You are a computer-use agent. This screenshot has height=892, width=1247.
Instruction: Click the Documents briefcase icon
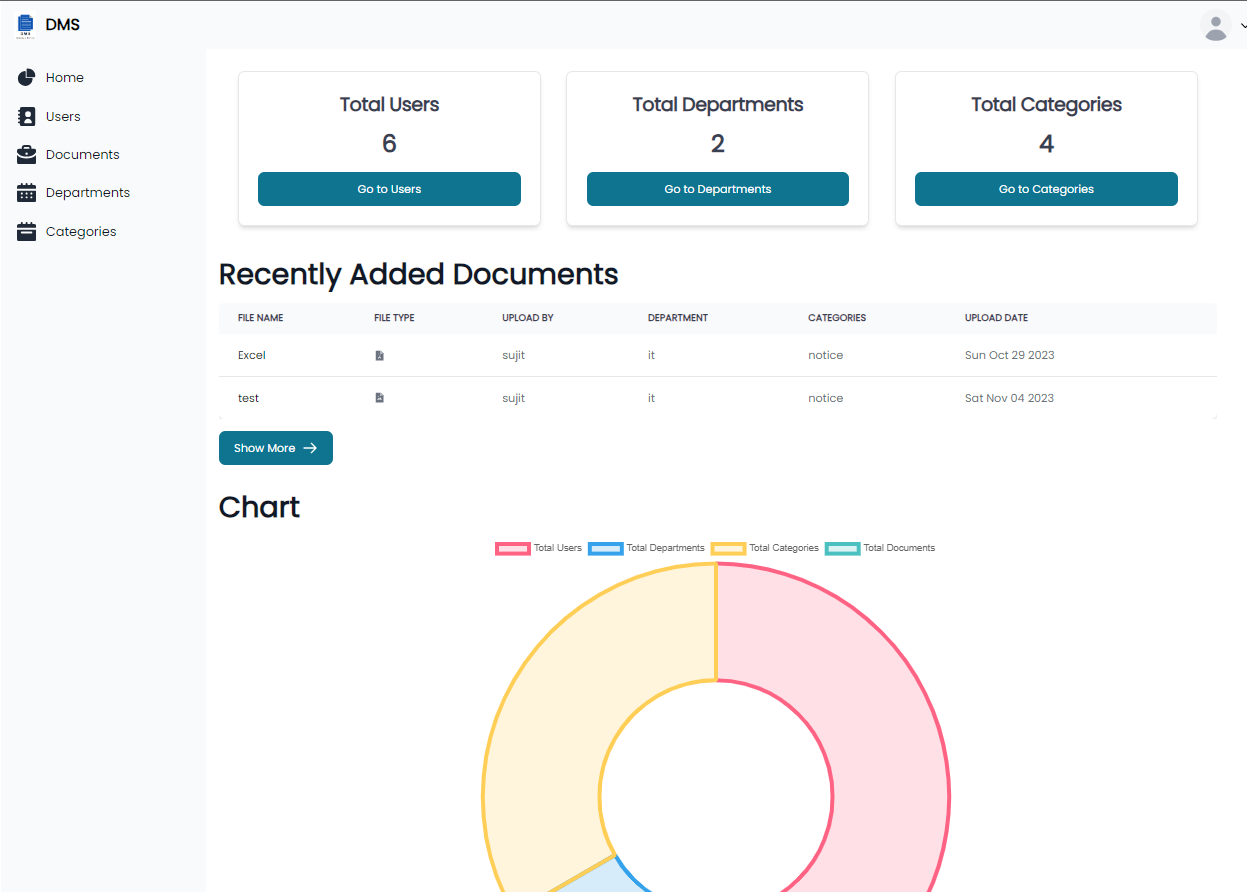coord(27,155)
